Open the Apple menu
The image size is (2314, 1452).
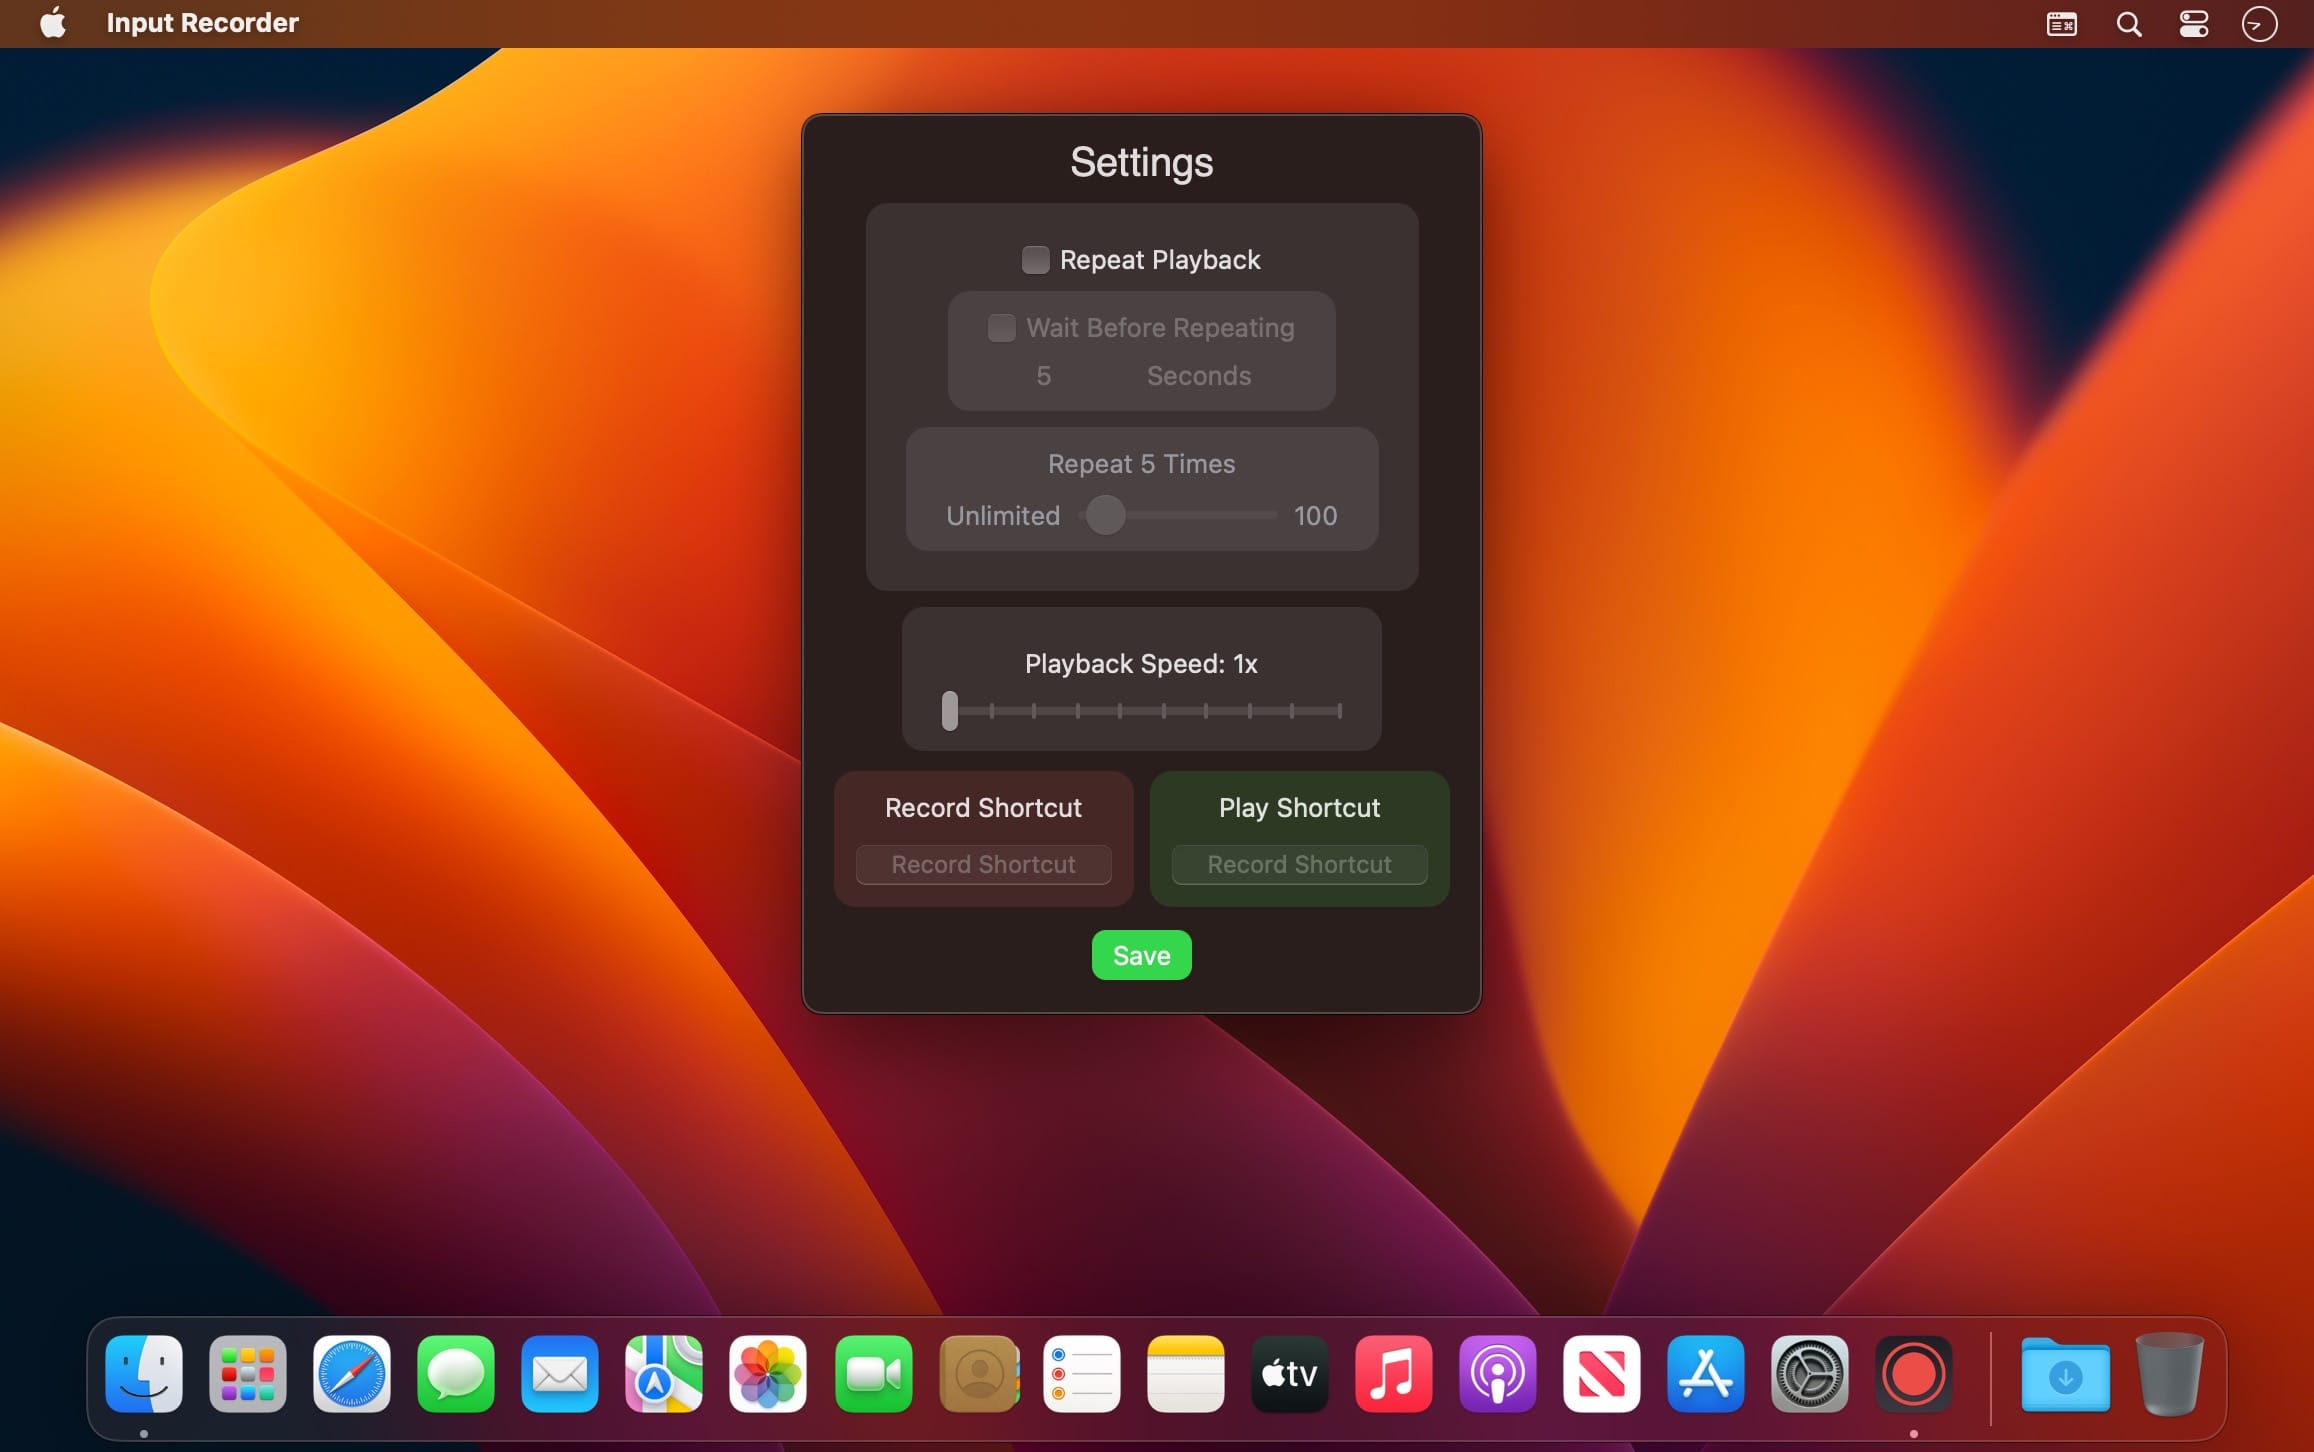click(x=53, y=22)
